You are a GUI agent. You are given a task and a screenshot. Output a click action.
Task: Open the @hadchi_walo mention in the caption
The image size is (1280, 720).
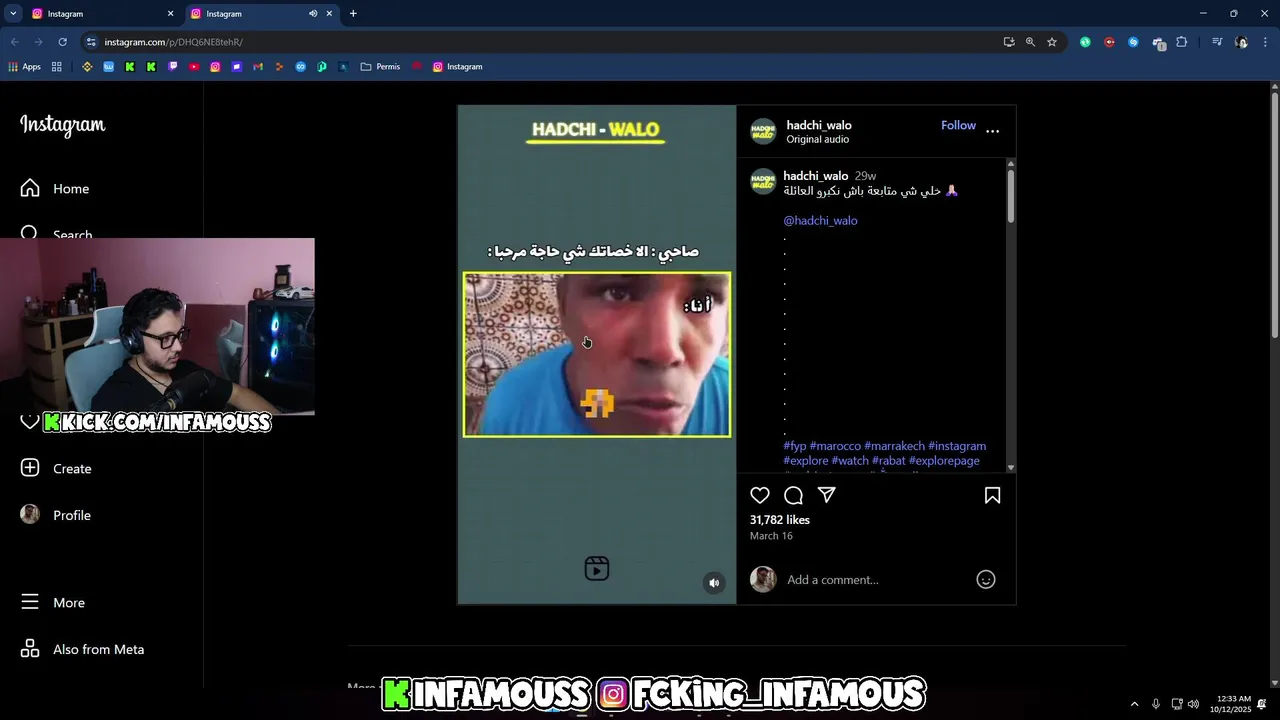[820, 220]
